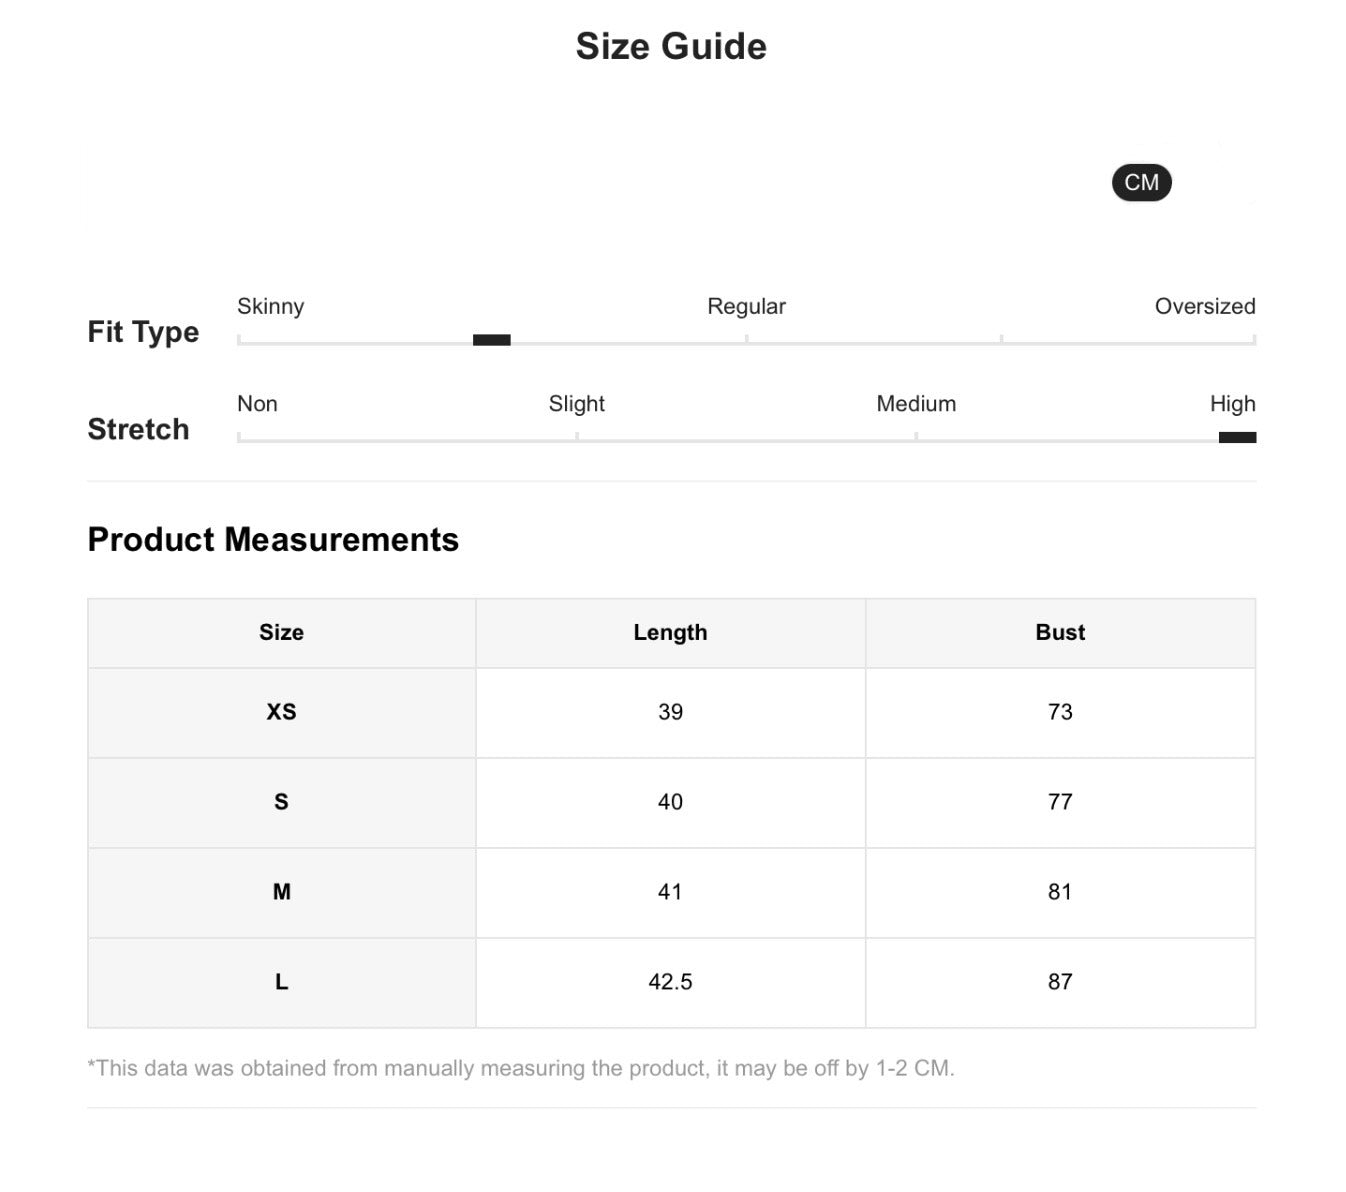Select the Regular fit label
Screen dimensions: 1346x1192
[x=746, y=306]
